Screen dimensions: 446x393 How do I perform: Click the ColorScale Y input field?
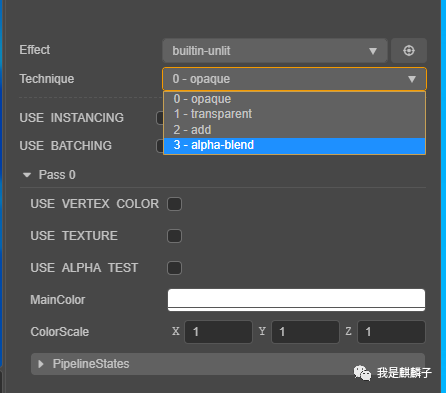[x=305, y=332]
